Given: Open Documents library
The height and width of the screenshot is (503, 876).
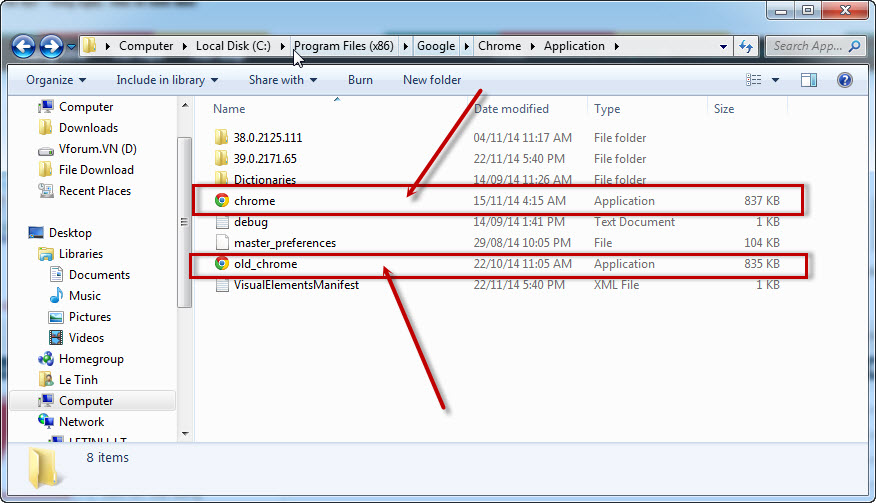Looking at the screenshot, I should (99, 275).
